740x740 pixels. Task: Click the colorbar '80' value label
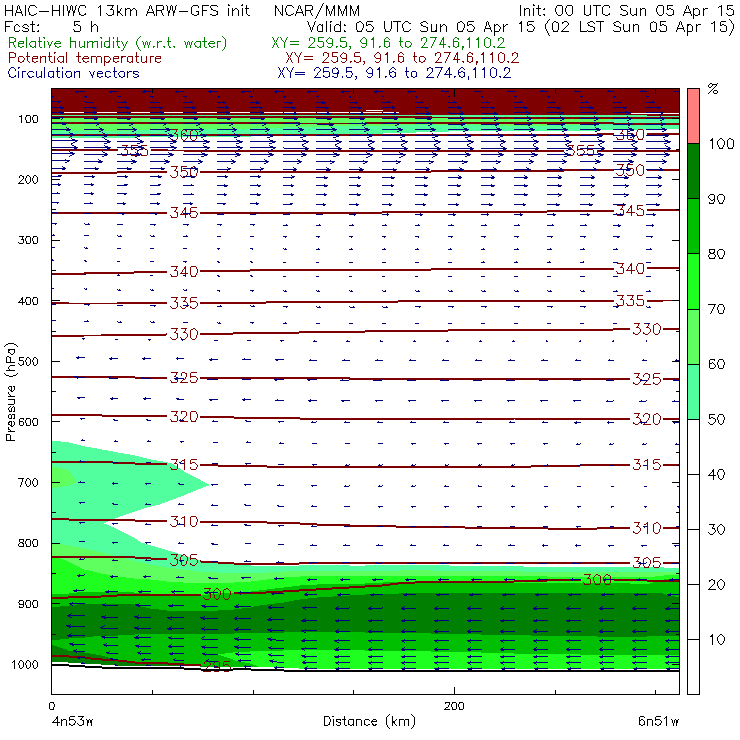click(716, 254)
